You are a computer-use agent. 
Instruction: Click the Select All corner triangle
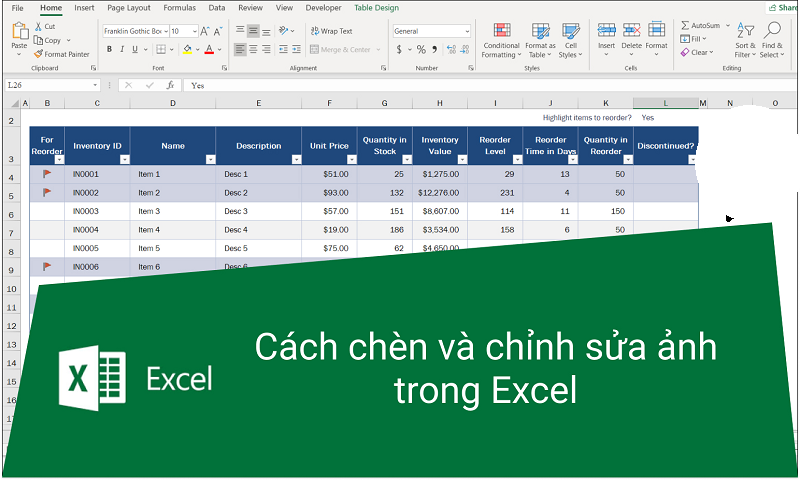click(15, 104)
